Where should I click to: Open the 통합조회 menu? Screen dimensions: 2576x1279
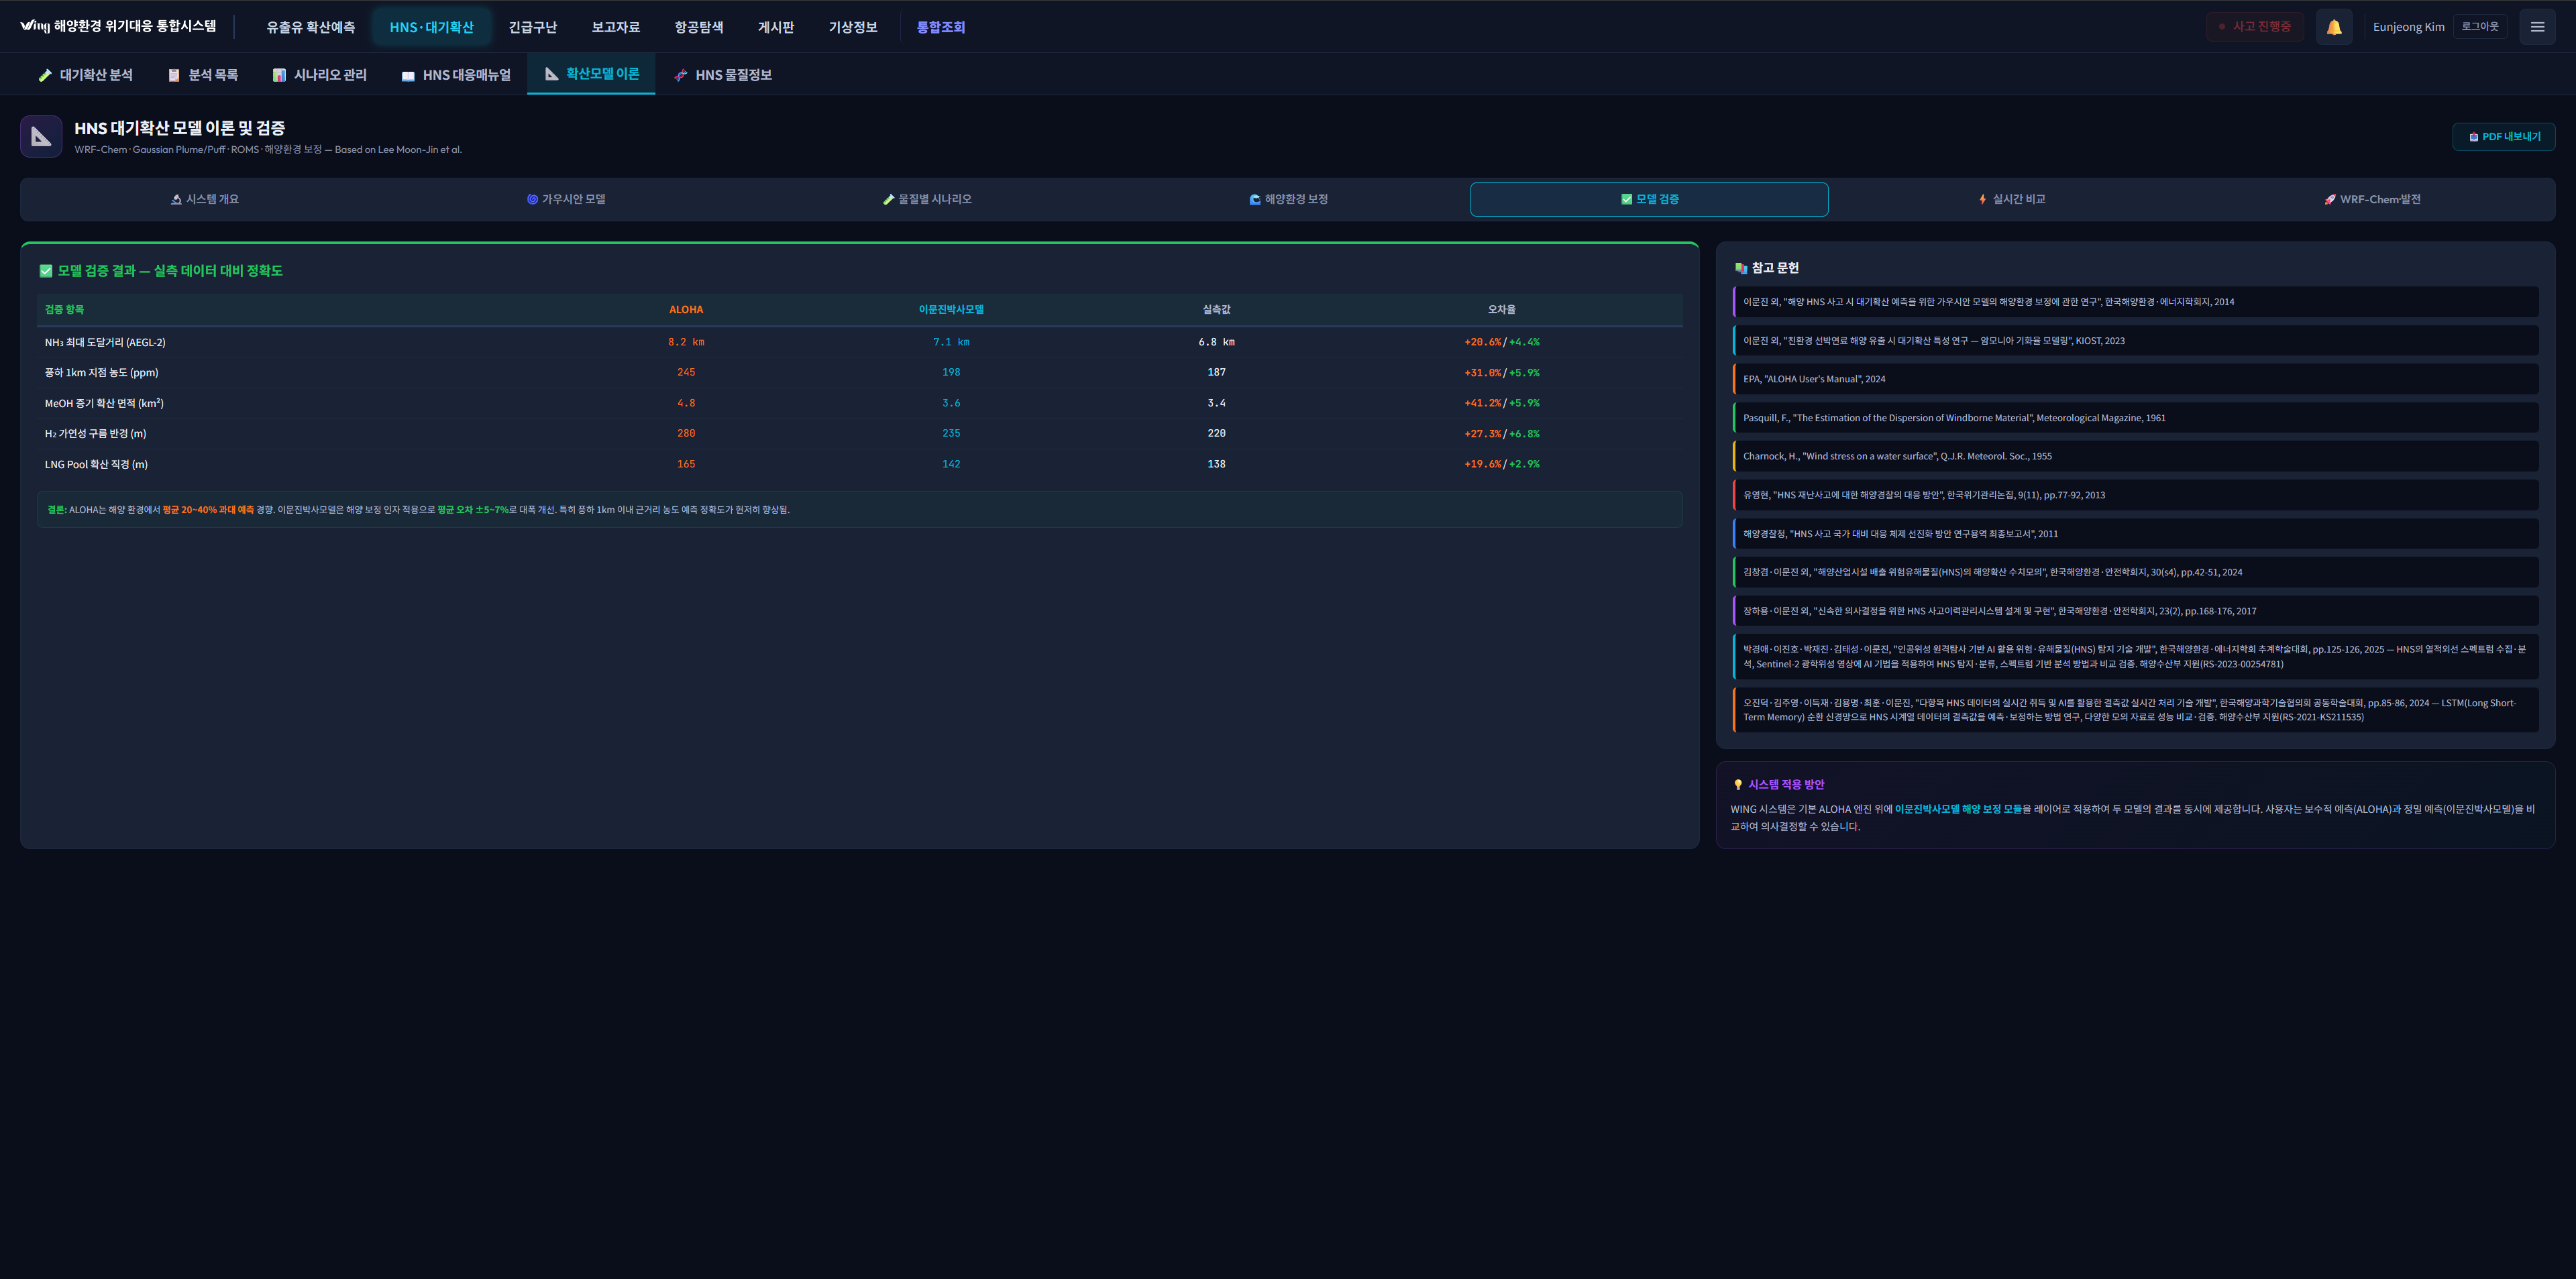tap(940, 27)
